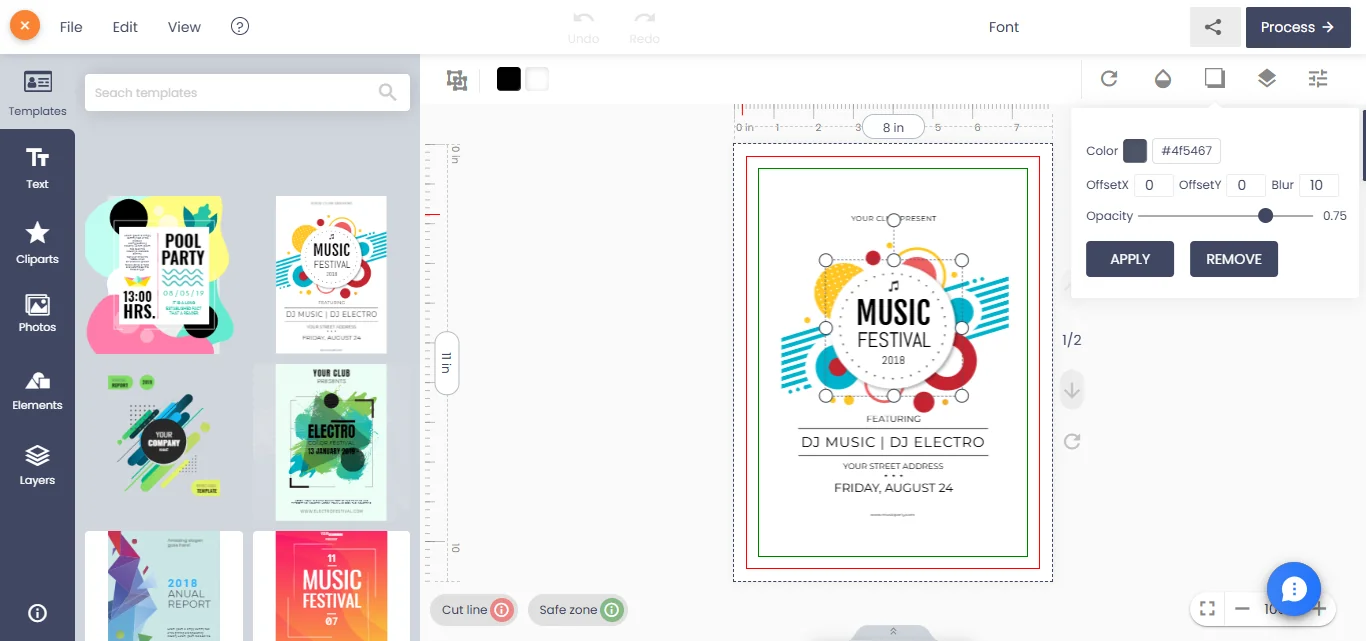Screen dimensions: 1366x641
Task: Select the orange Music Festival 07 template
Action: [331, 586]
